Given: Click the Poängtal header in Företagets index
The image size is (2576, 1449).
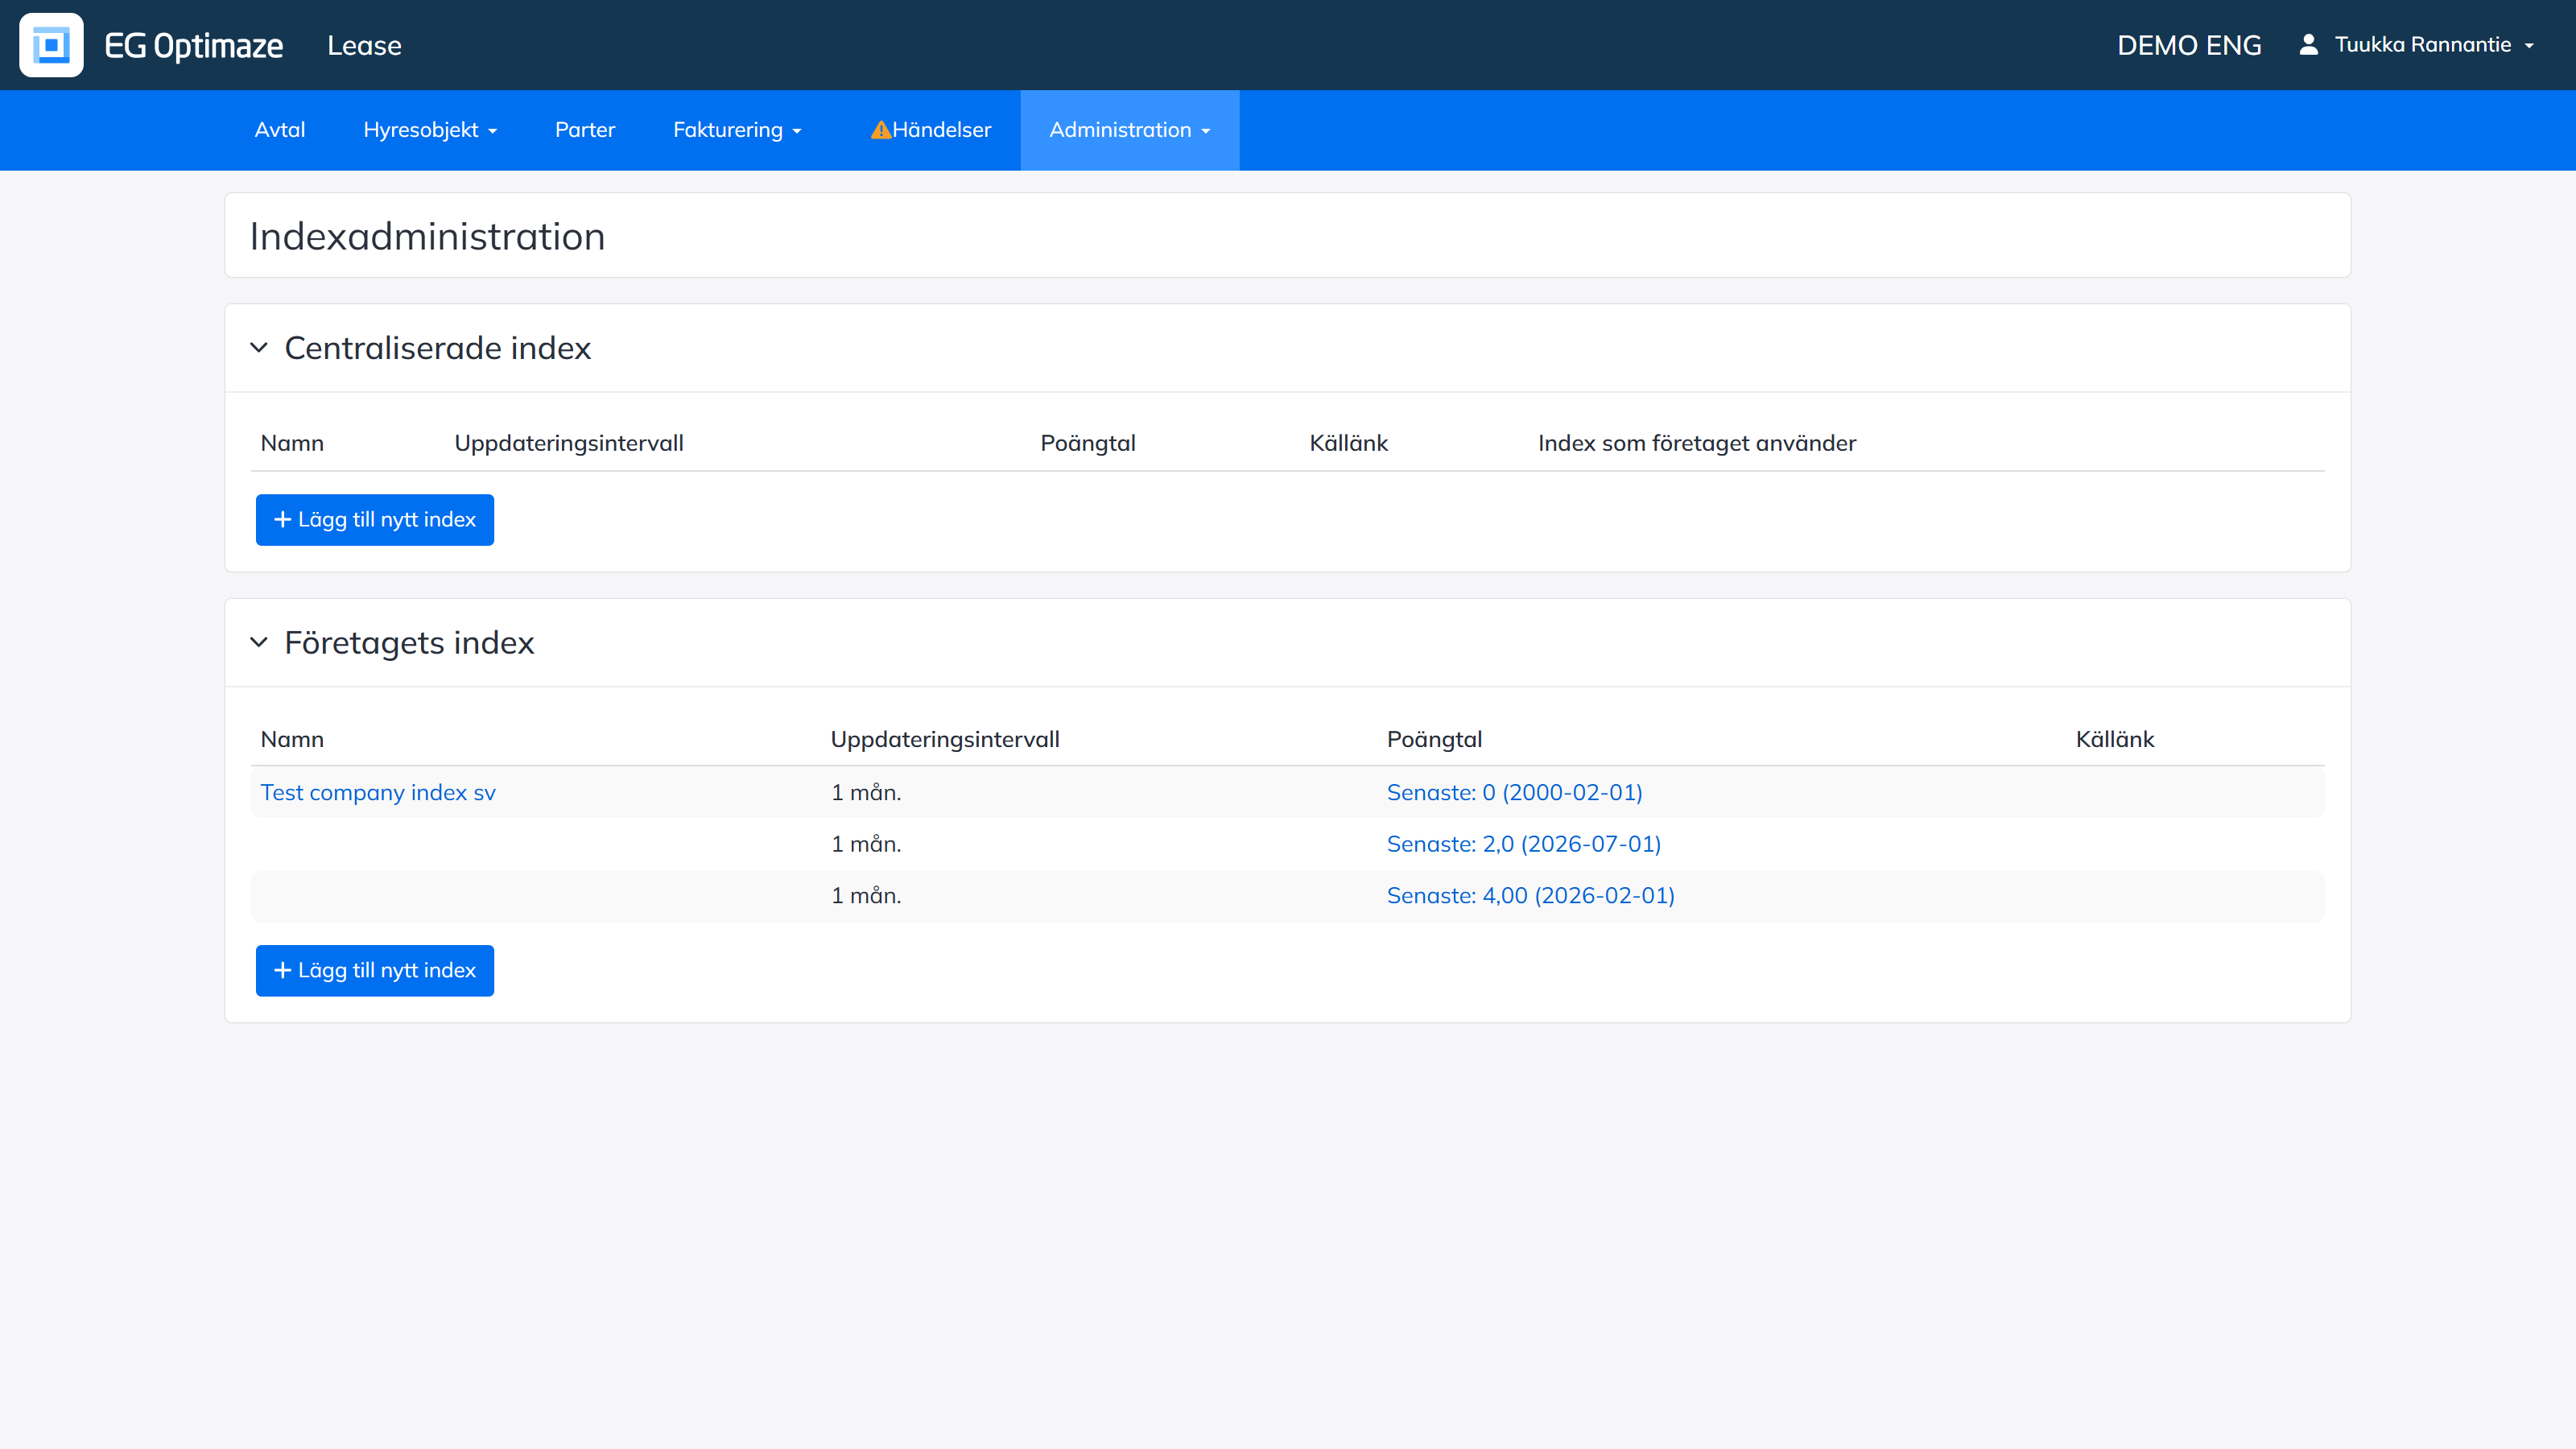Looking at the screenshot, I should click(1434, 740).
